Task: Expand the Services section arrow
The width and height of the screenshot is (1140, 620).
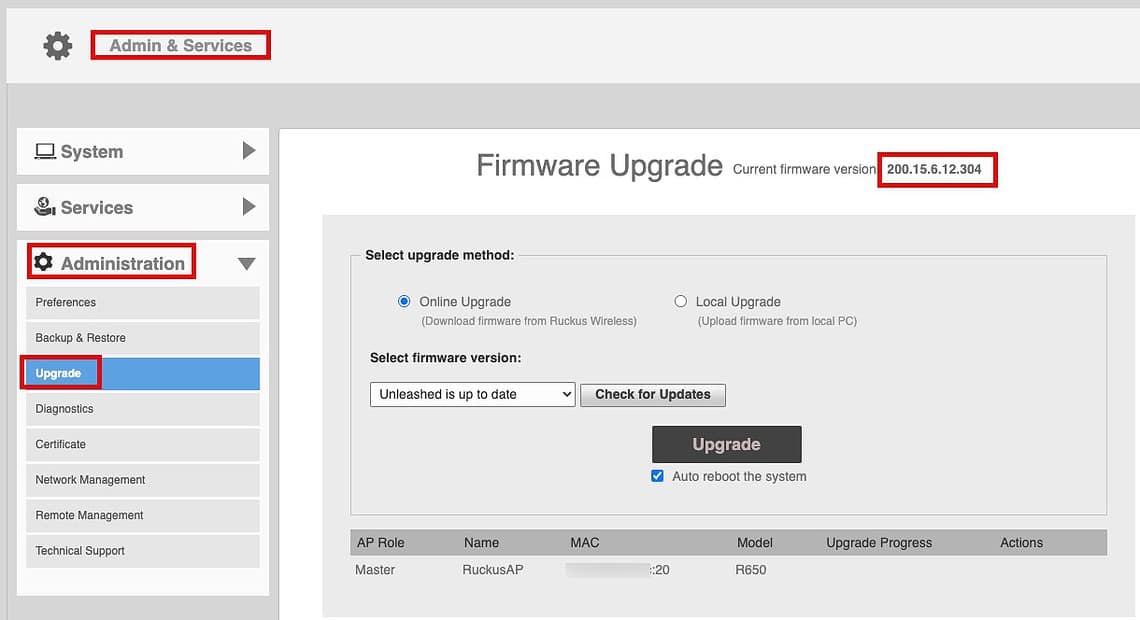Action: pyautogui.click(x=249, y=207)
